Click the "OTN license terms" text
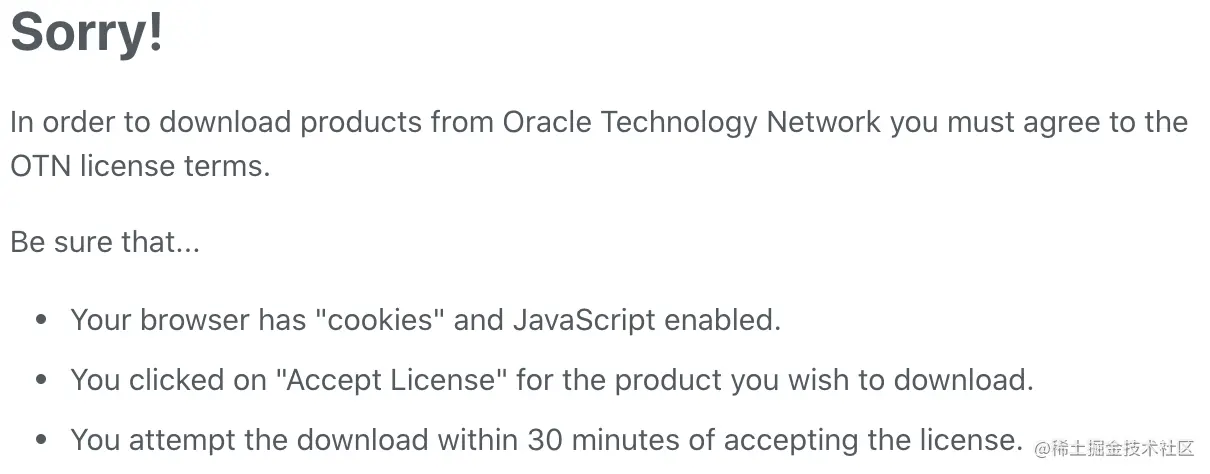The height and width of the screenshot is (474, 1210). [x=140, y=166]
